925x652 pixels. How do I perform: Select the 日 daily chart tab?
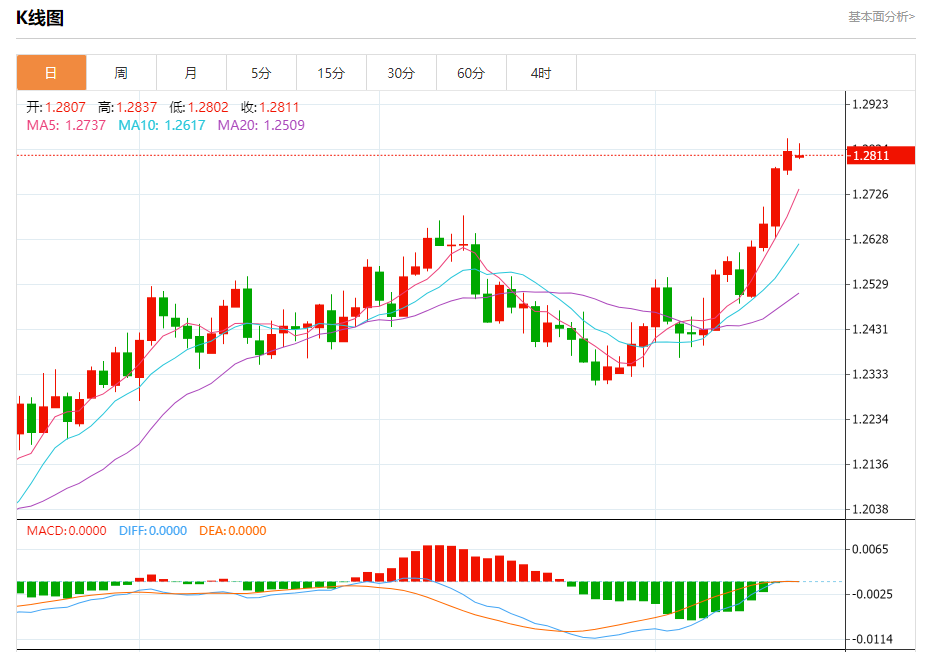coord(51,73)
